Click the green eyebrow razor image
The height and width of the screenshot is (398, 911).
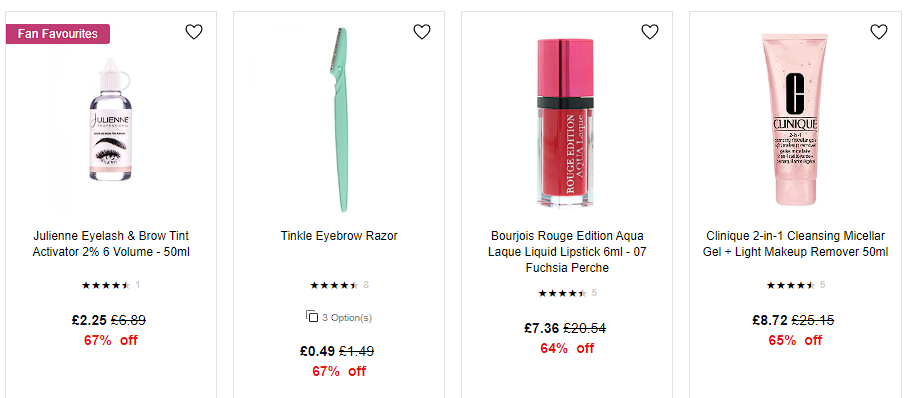tap(339, 120)
